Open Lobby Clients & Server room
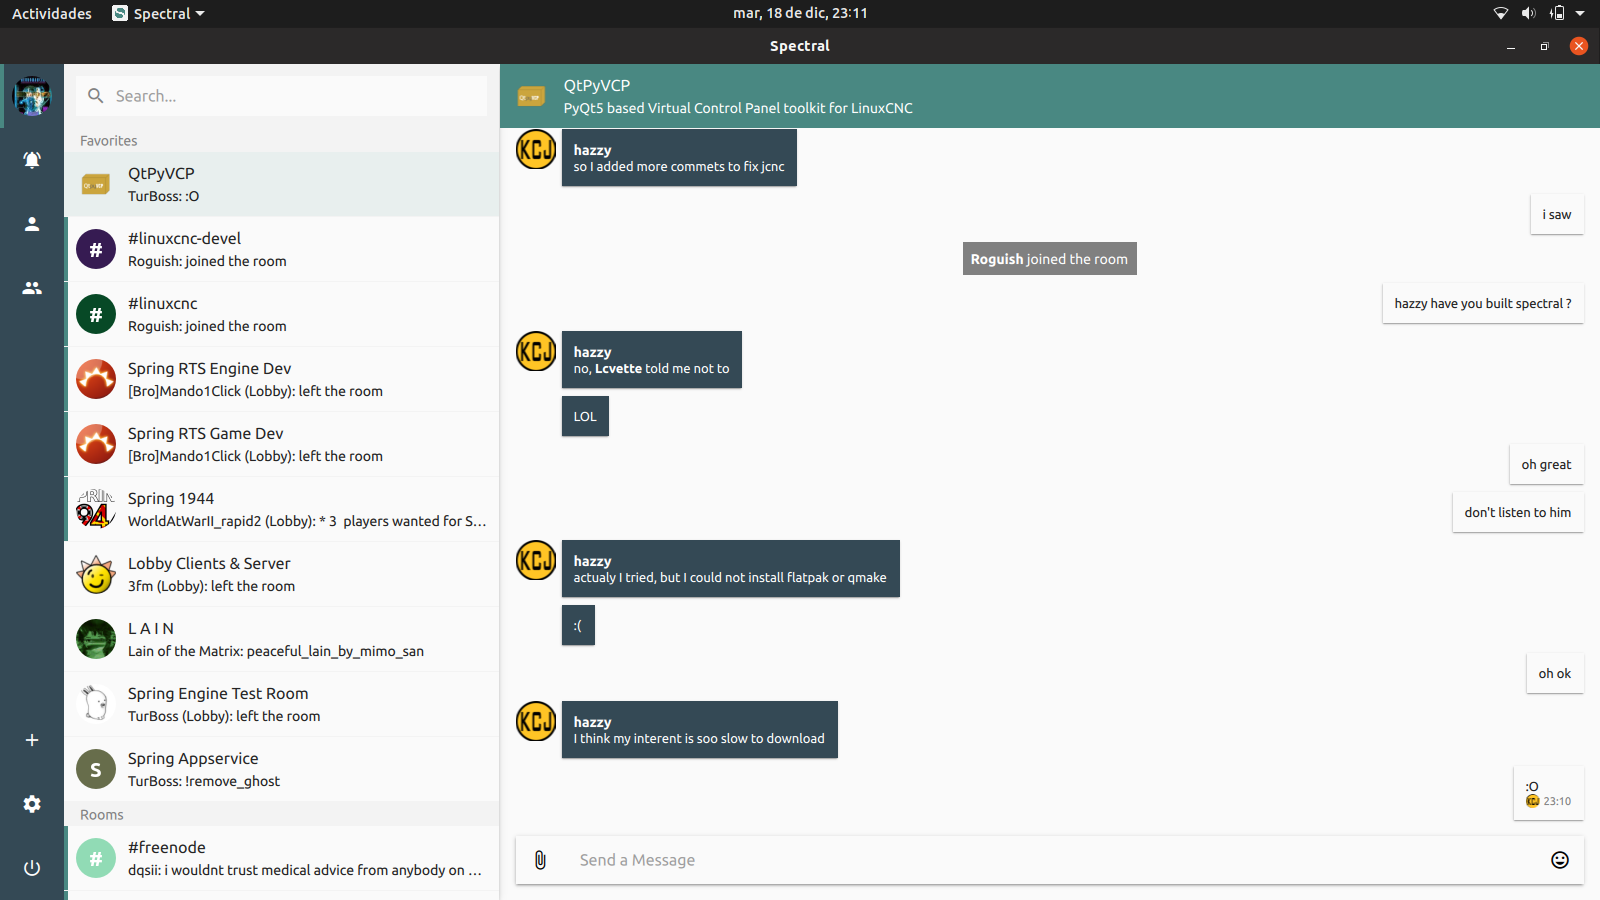Viewport: 1600px width, 900px height. click(x=282, y=574)
